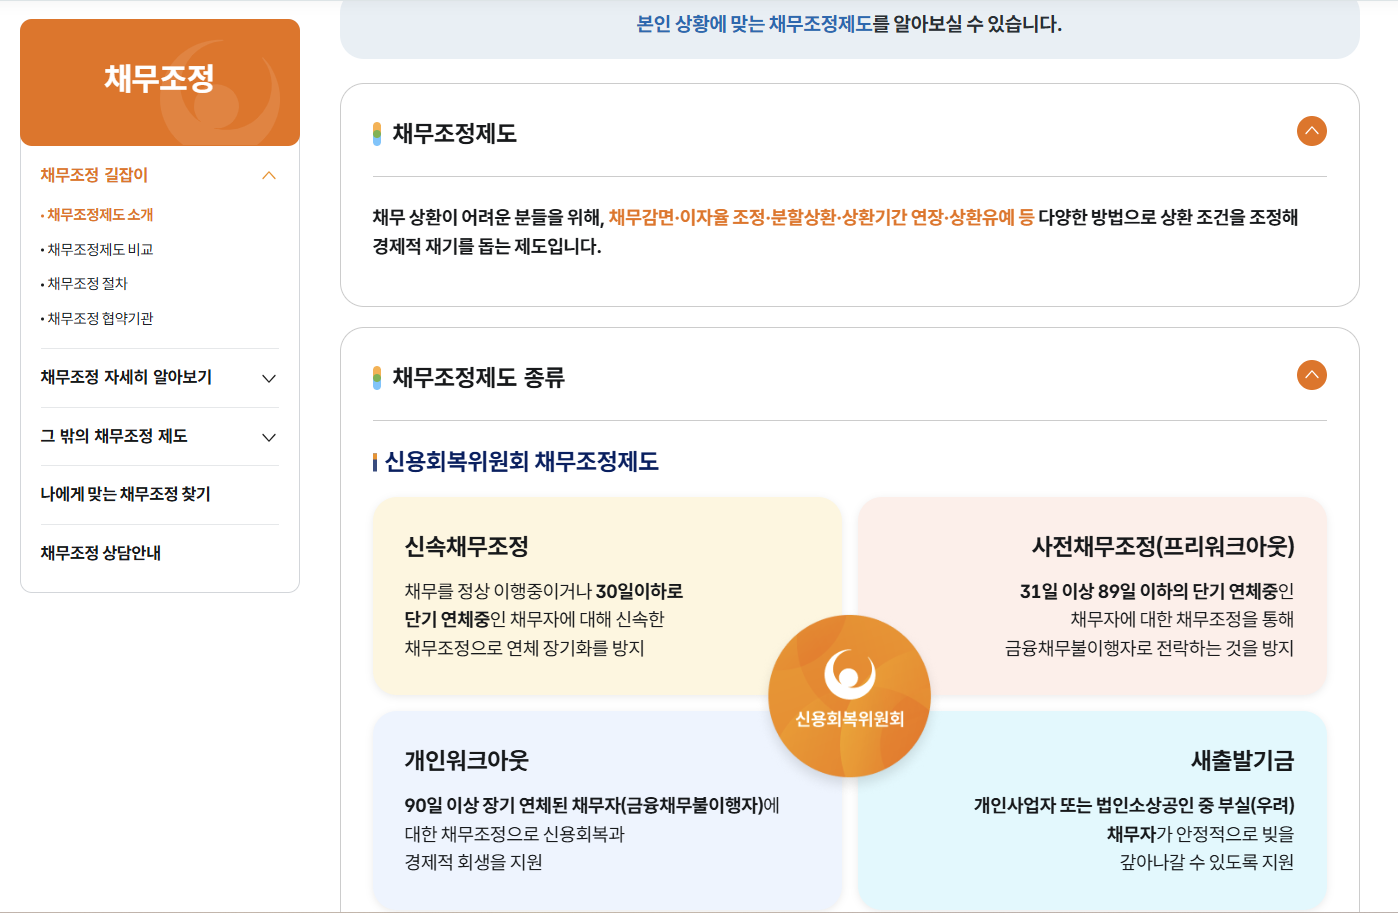This screenshot has height=913, width=1398.
Task: Expand the 채무조정 자세히 알아보기 chevron
Action: [268, 378]
